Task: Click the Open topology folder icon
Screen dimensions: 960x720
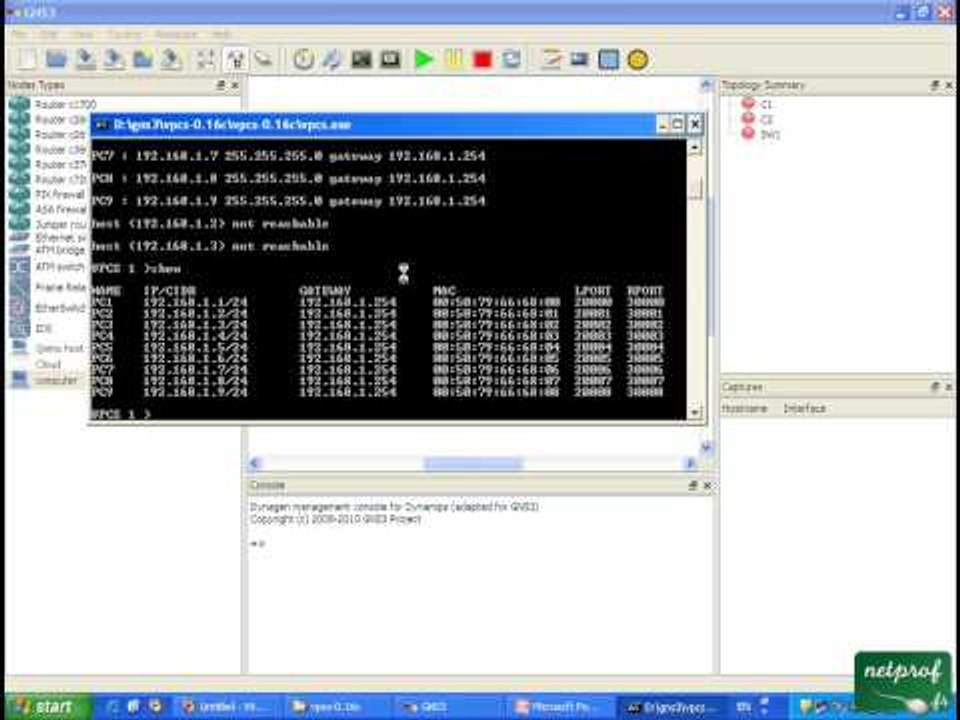Action: tap(56, 59)
